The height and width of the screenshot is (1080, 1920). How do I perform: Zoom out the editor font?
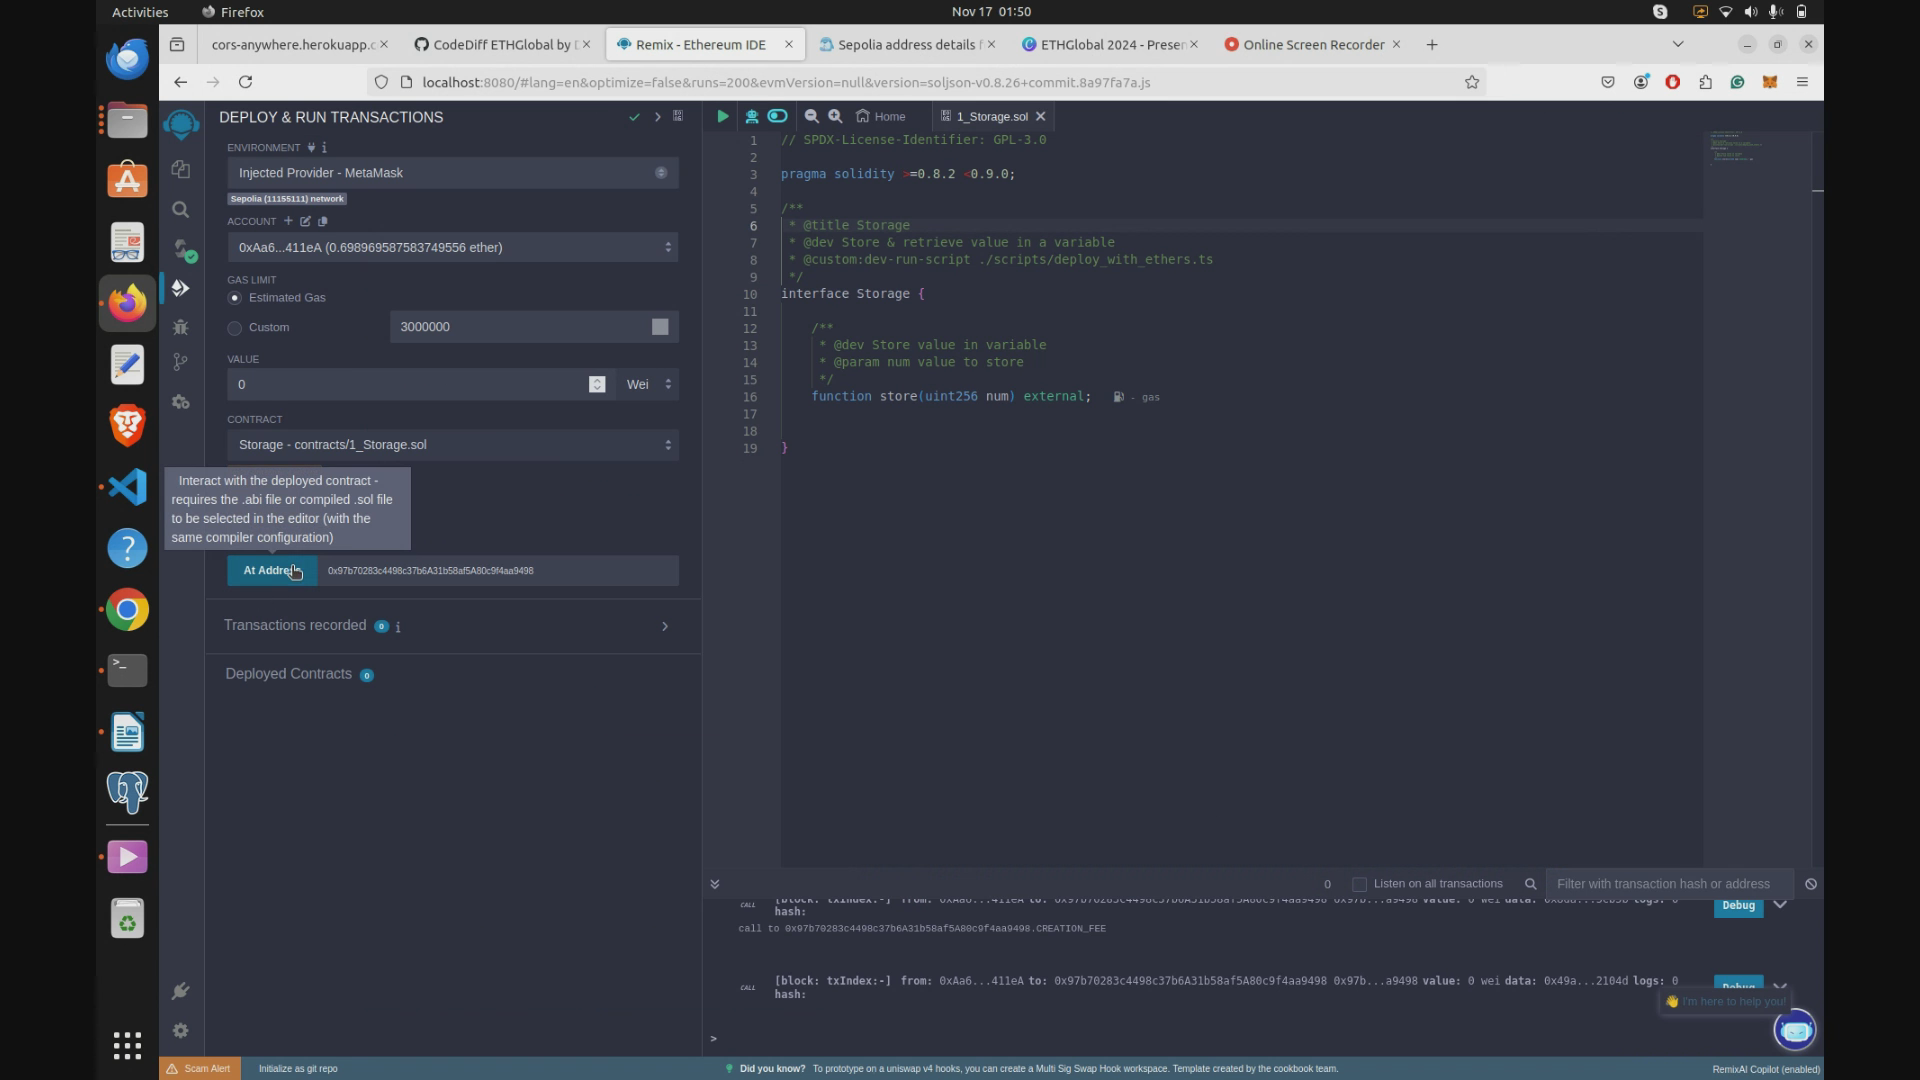coord(812,116)
